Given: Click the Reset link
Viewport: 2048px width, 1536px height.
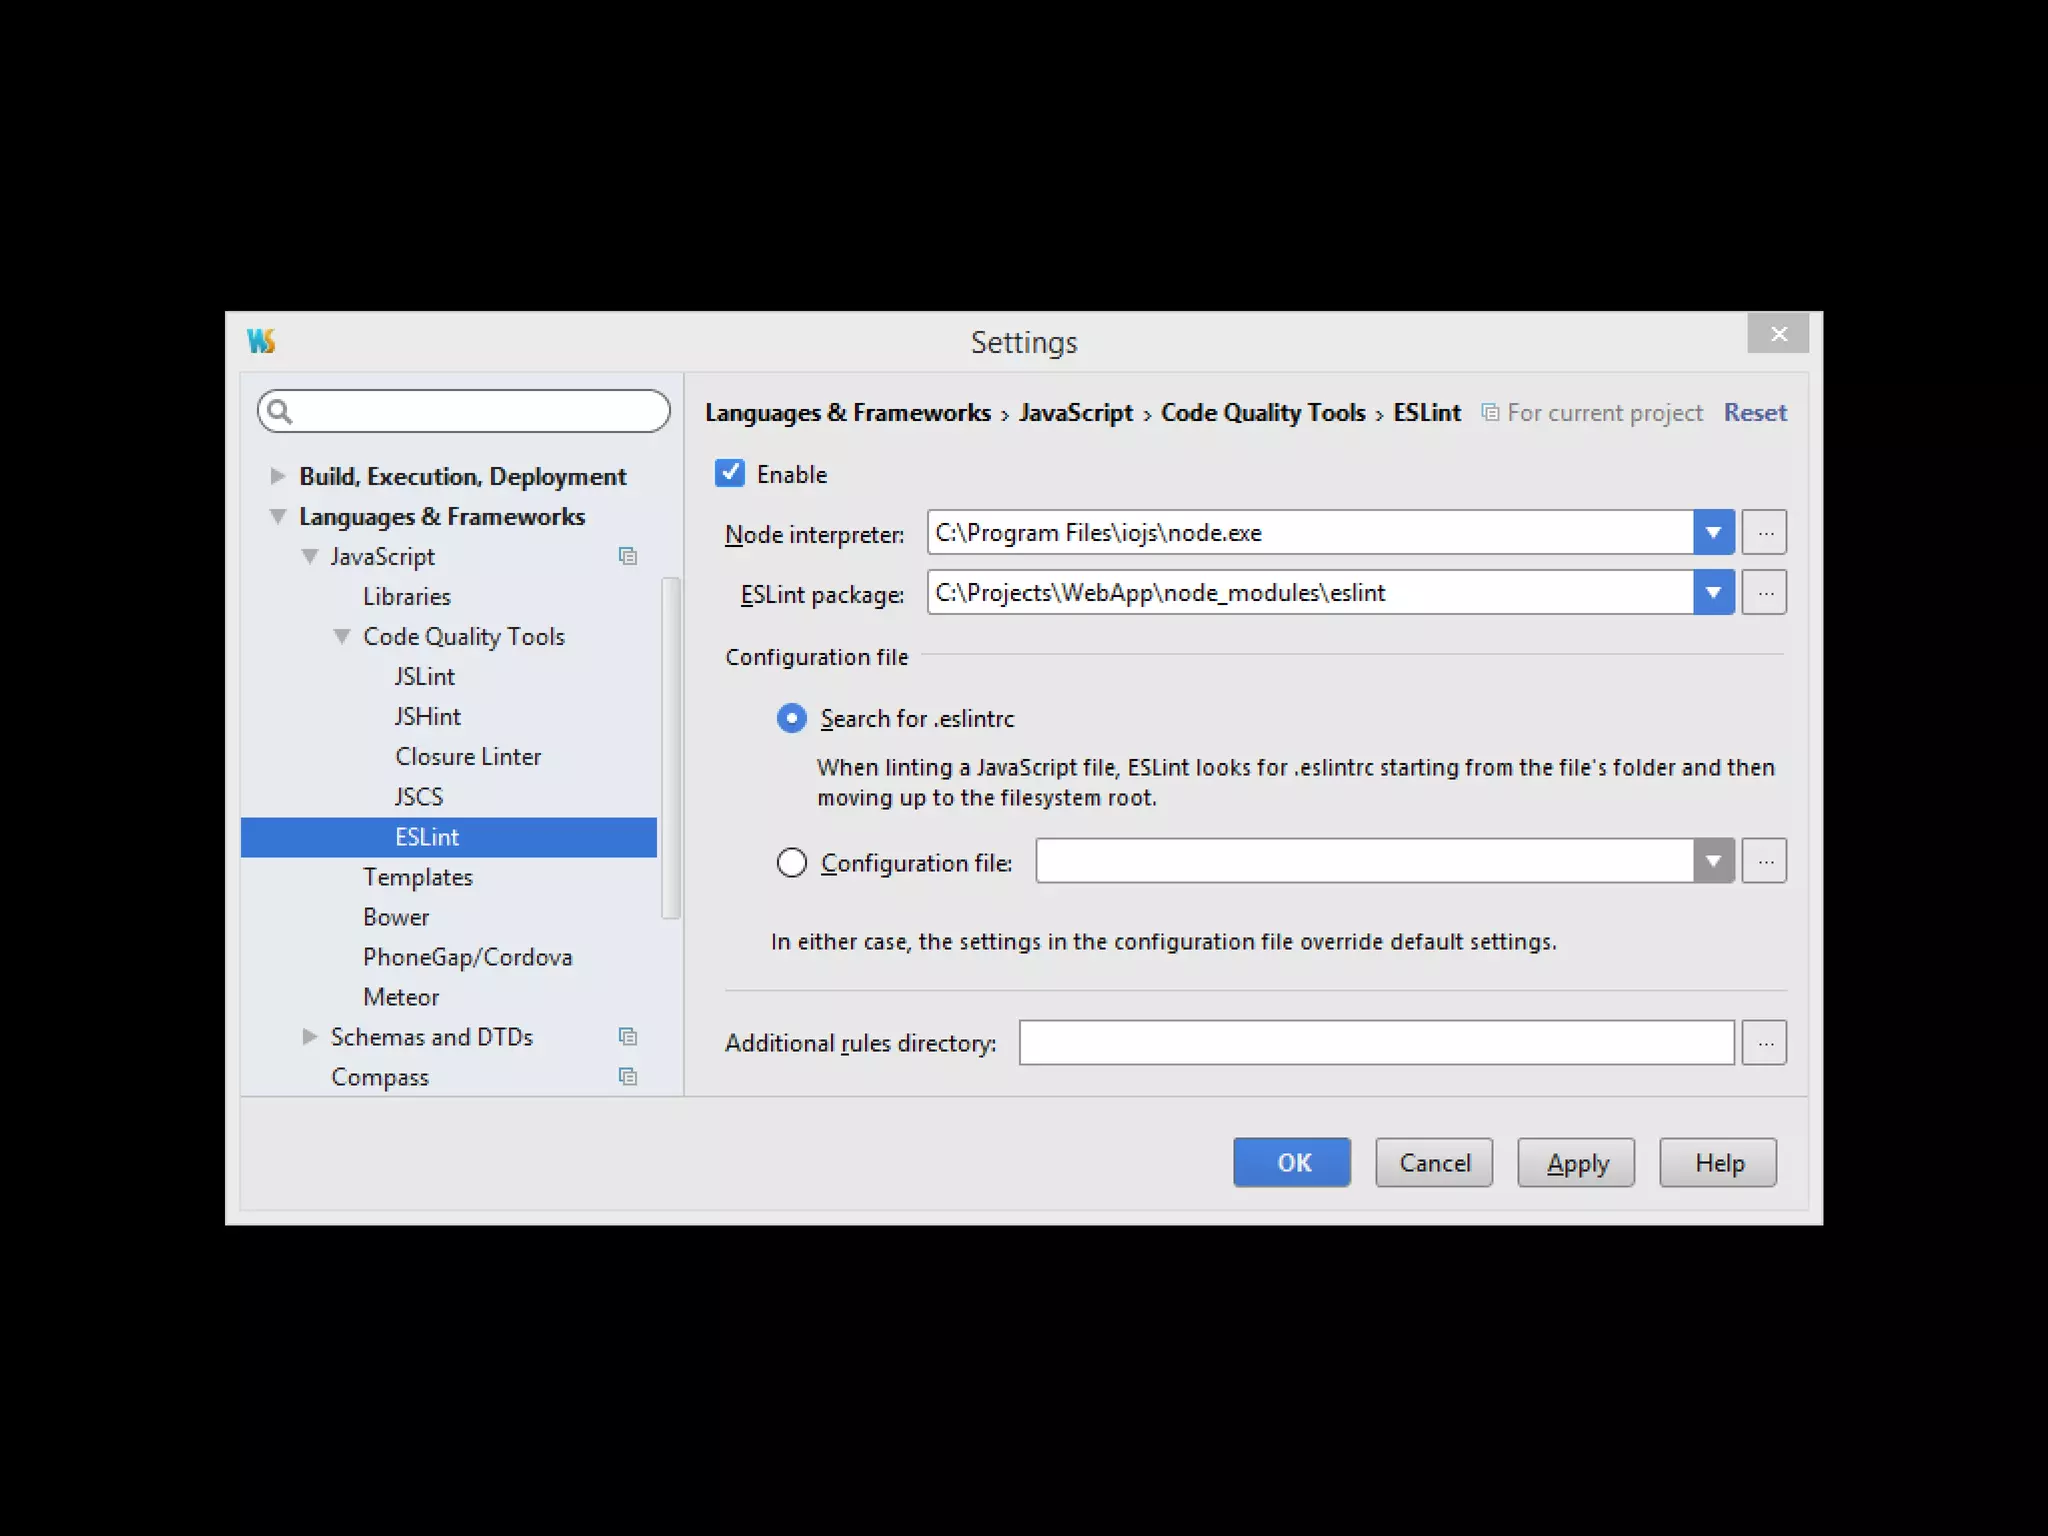Looking at the screenshot, I should [x=1754, y=413].
